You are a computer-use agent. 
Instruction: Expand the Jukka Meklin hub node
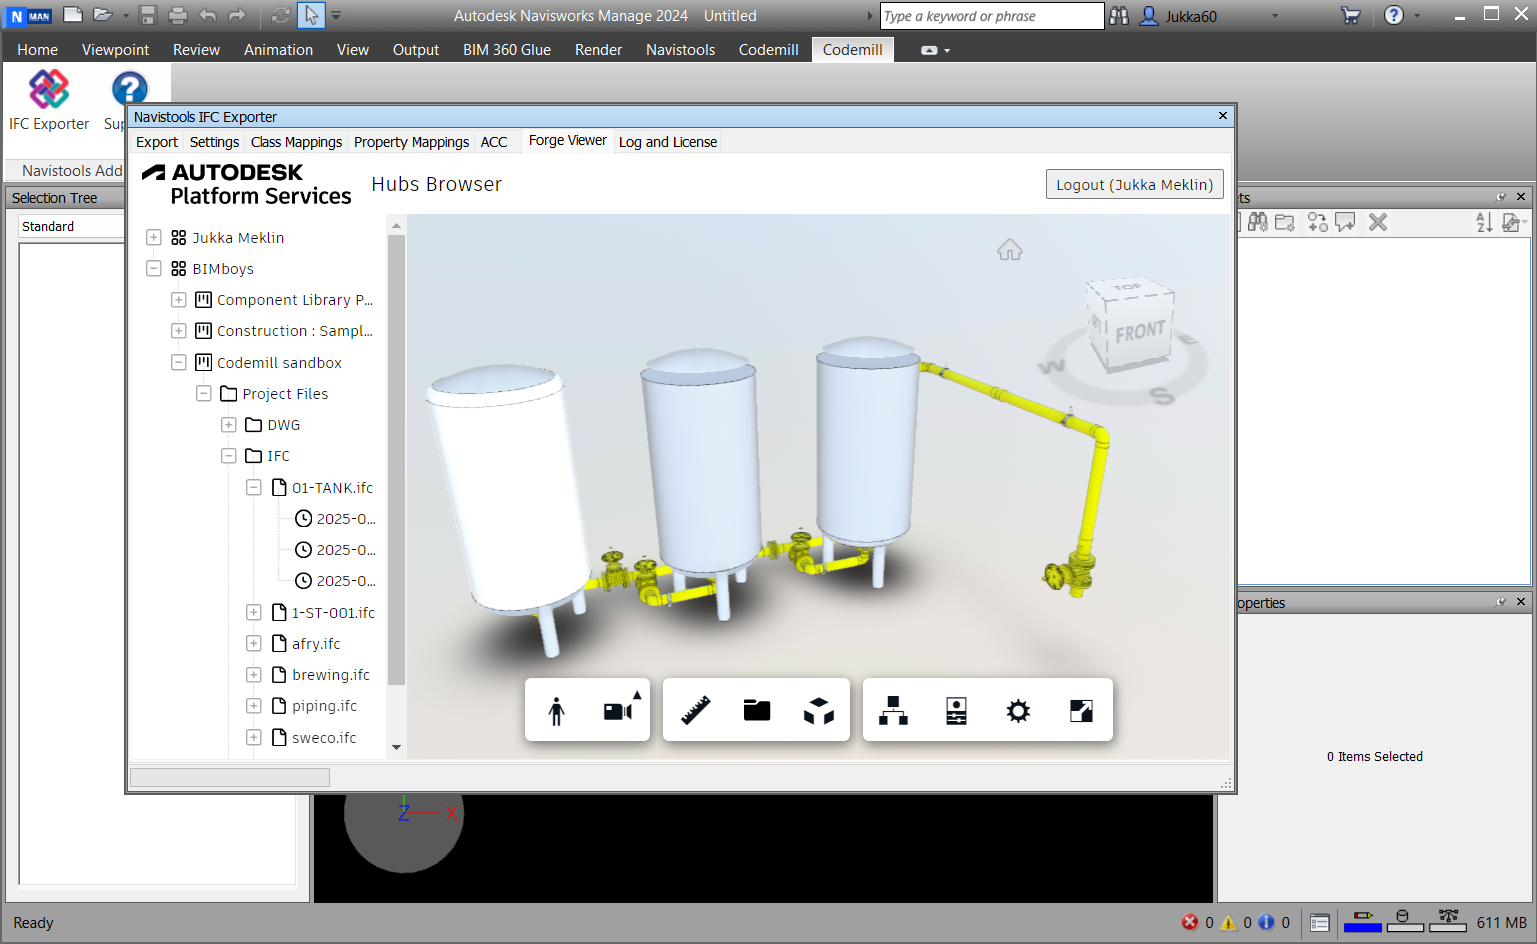pyautogui.click(x=154, y=237)
